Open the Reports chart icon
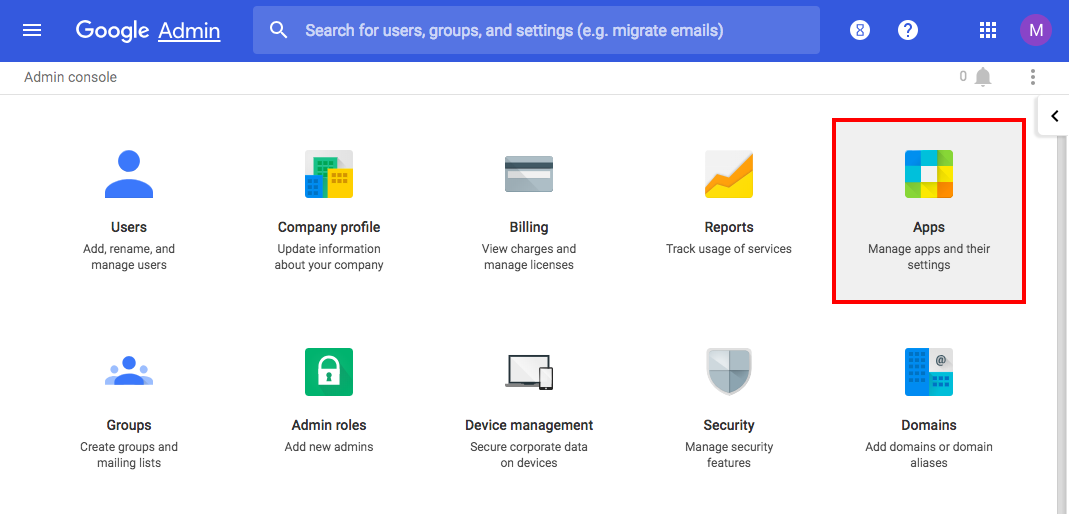The height and width of the screenshot is (514, 1069). pos(729,174)
